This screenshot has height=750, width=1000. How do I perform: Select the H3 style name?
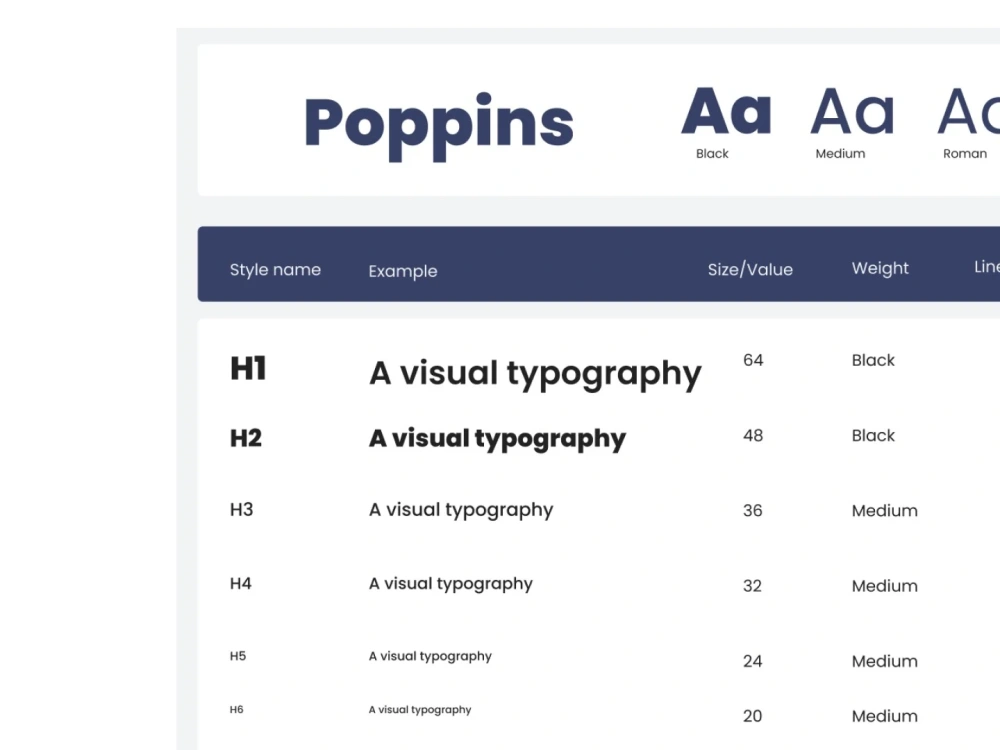[x=241, y=509]
